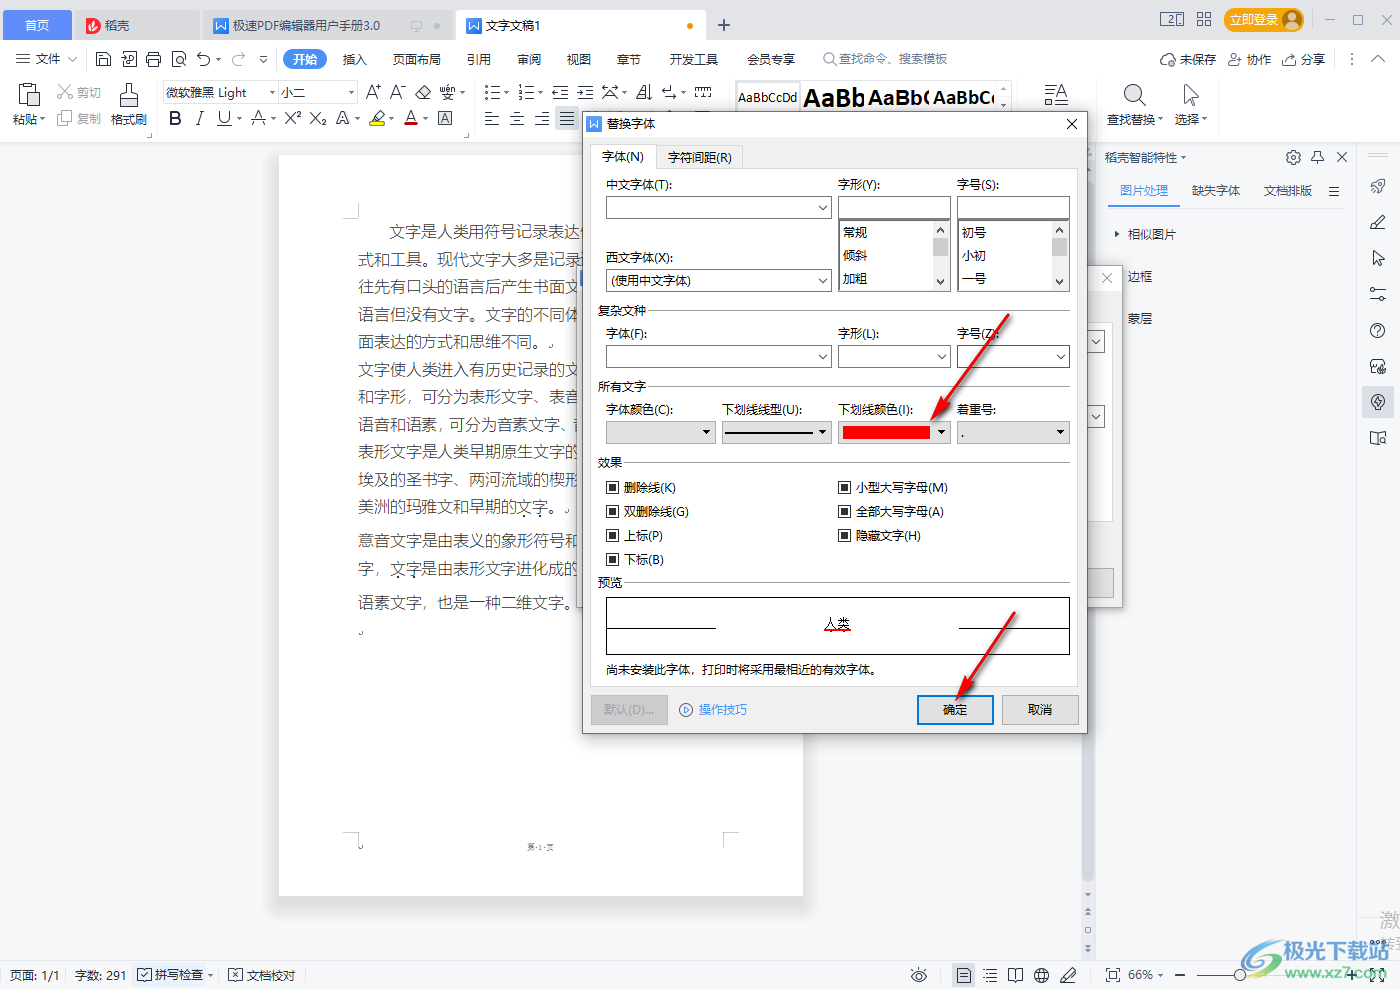Click the Select cursor tool icon
The image size is (1400, 989).
tap(1190, 95)
